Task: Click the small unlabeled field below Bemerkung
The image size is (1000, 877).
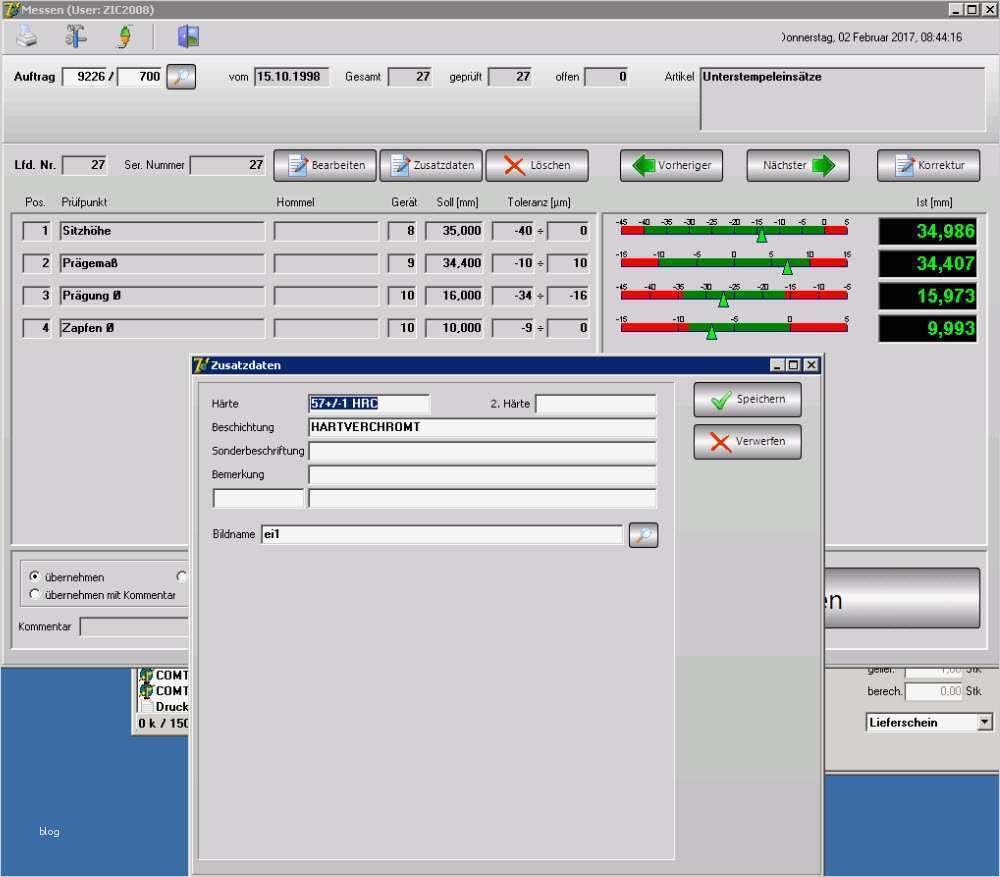Action: pyautogui.click(x=258, y=498)
